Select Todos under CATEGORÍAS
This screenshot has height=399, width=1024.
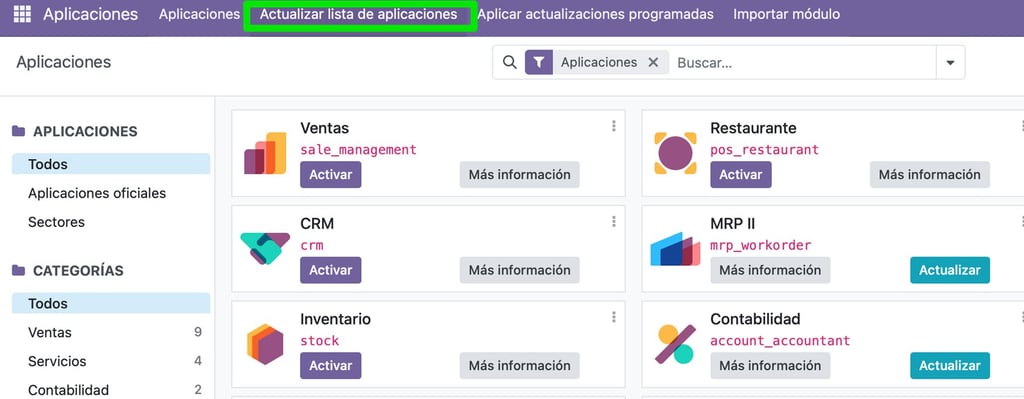click(x=111, y=303)
